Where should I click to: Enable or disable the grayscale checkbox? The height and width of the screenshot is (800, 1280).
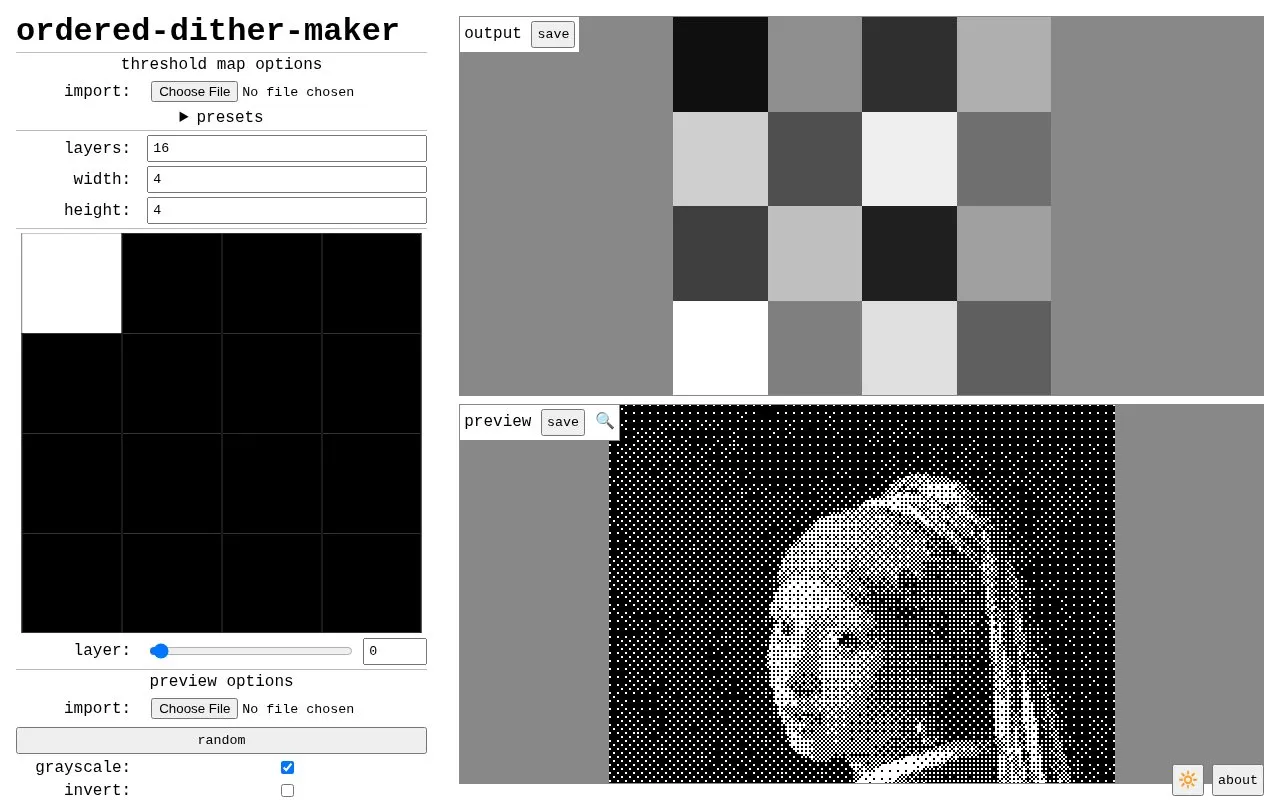coord(287,767)
